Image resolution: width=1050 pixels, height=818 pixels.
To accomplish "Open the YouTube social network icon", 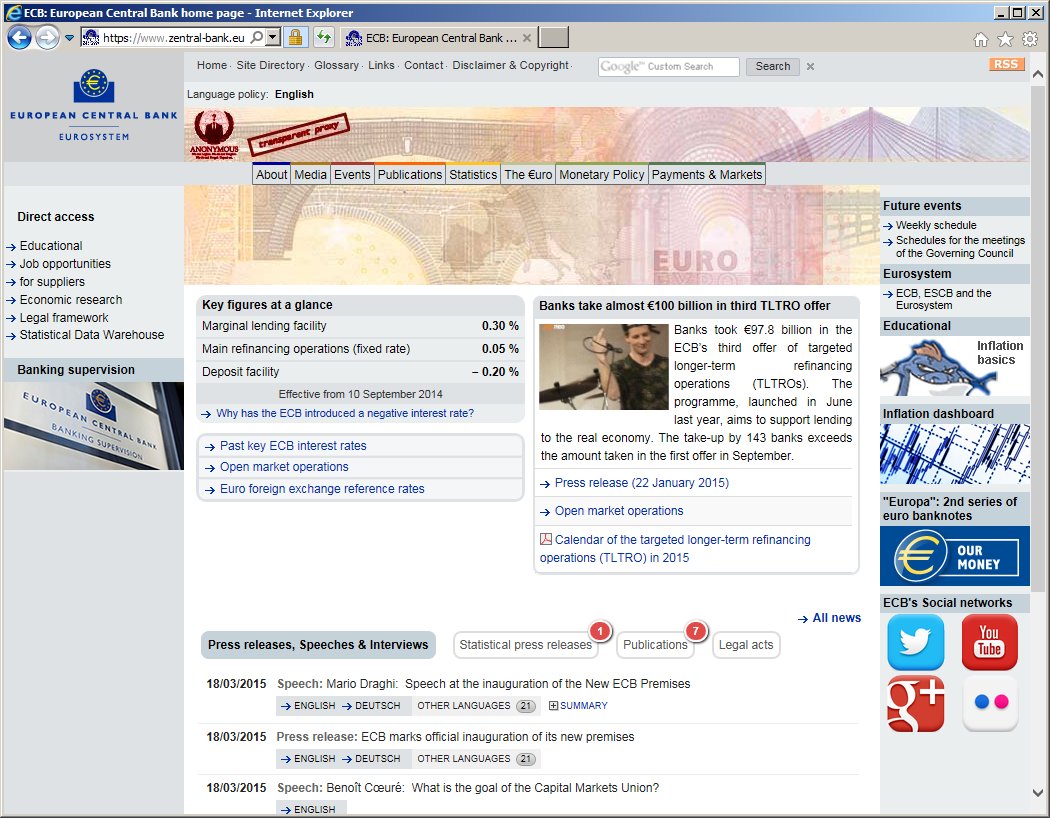I will click(989, 642).
